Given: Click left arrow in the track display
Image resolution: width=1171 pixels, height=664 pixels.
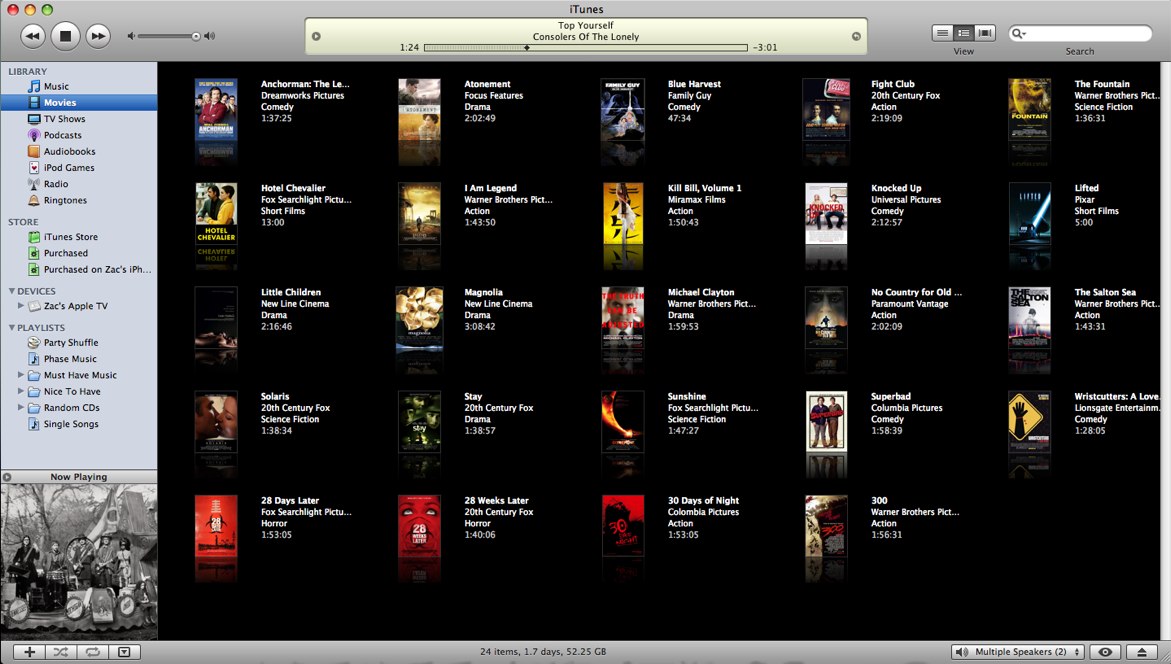Looking at the screenshot, I should pos(316,36).
